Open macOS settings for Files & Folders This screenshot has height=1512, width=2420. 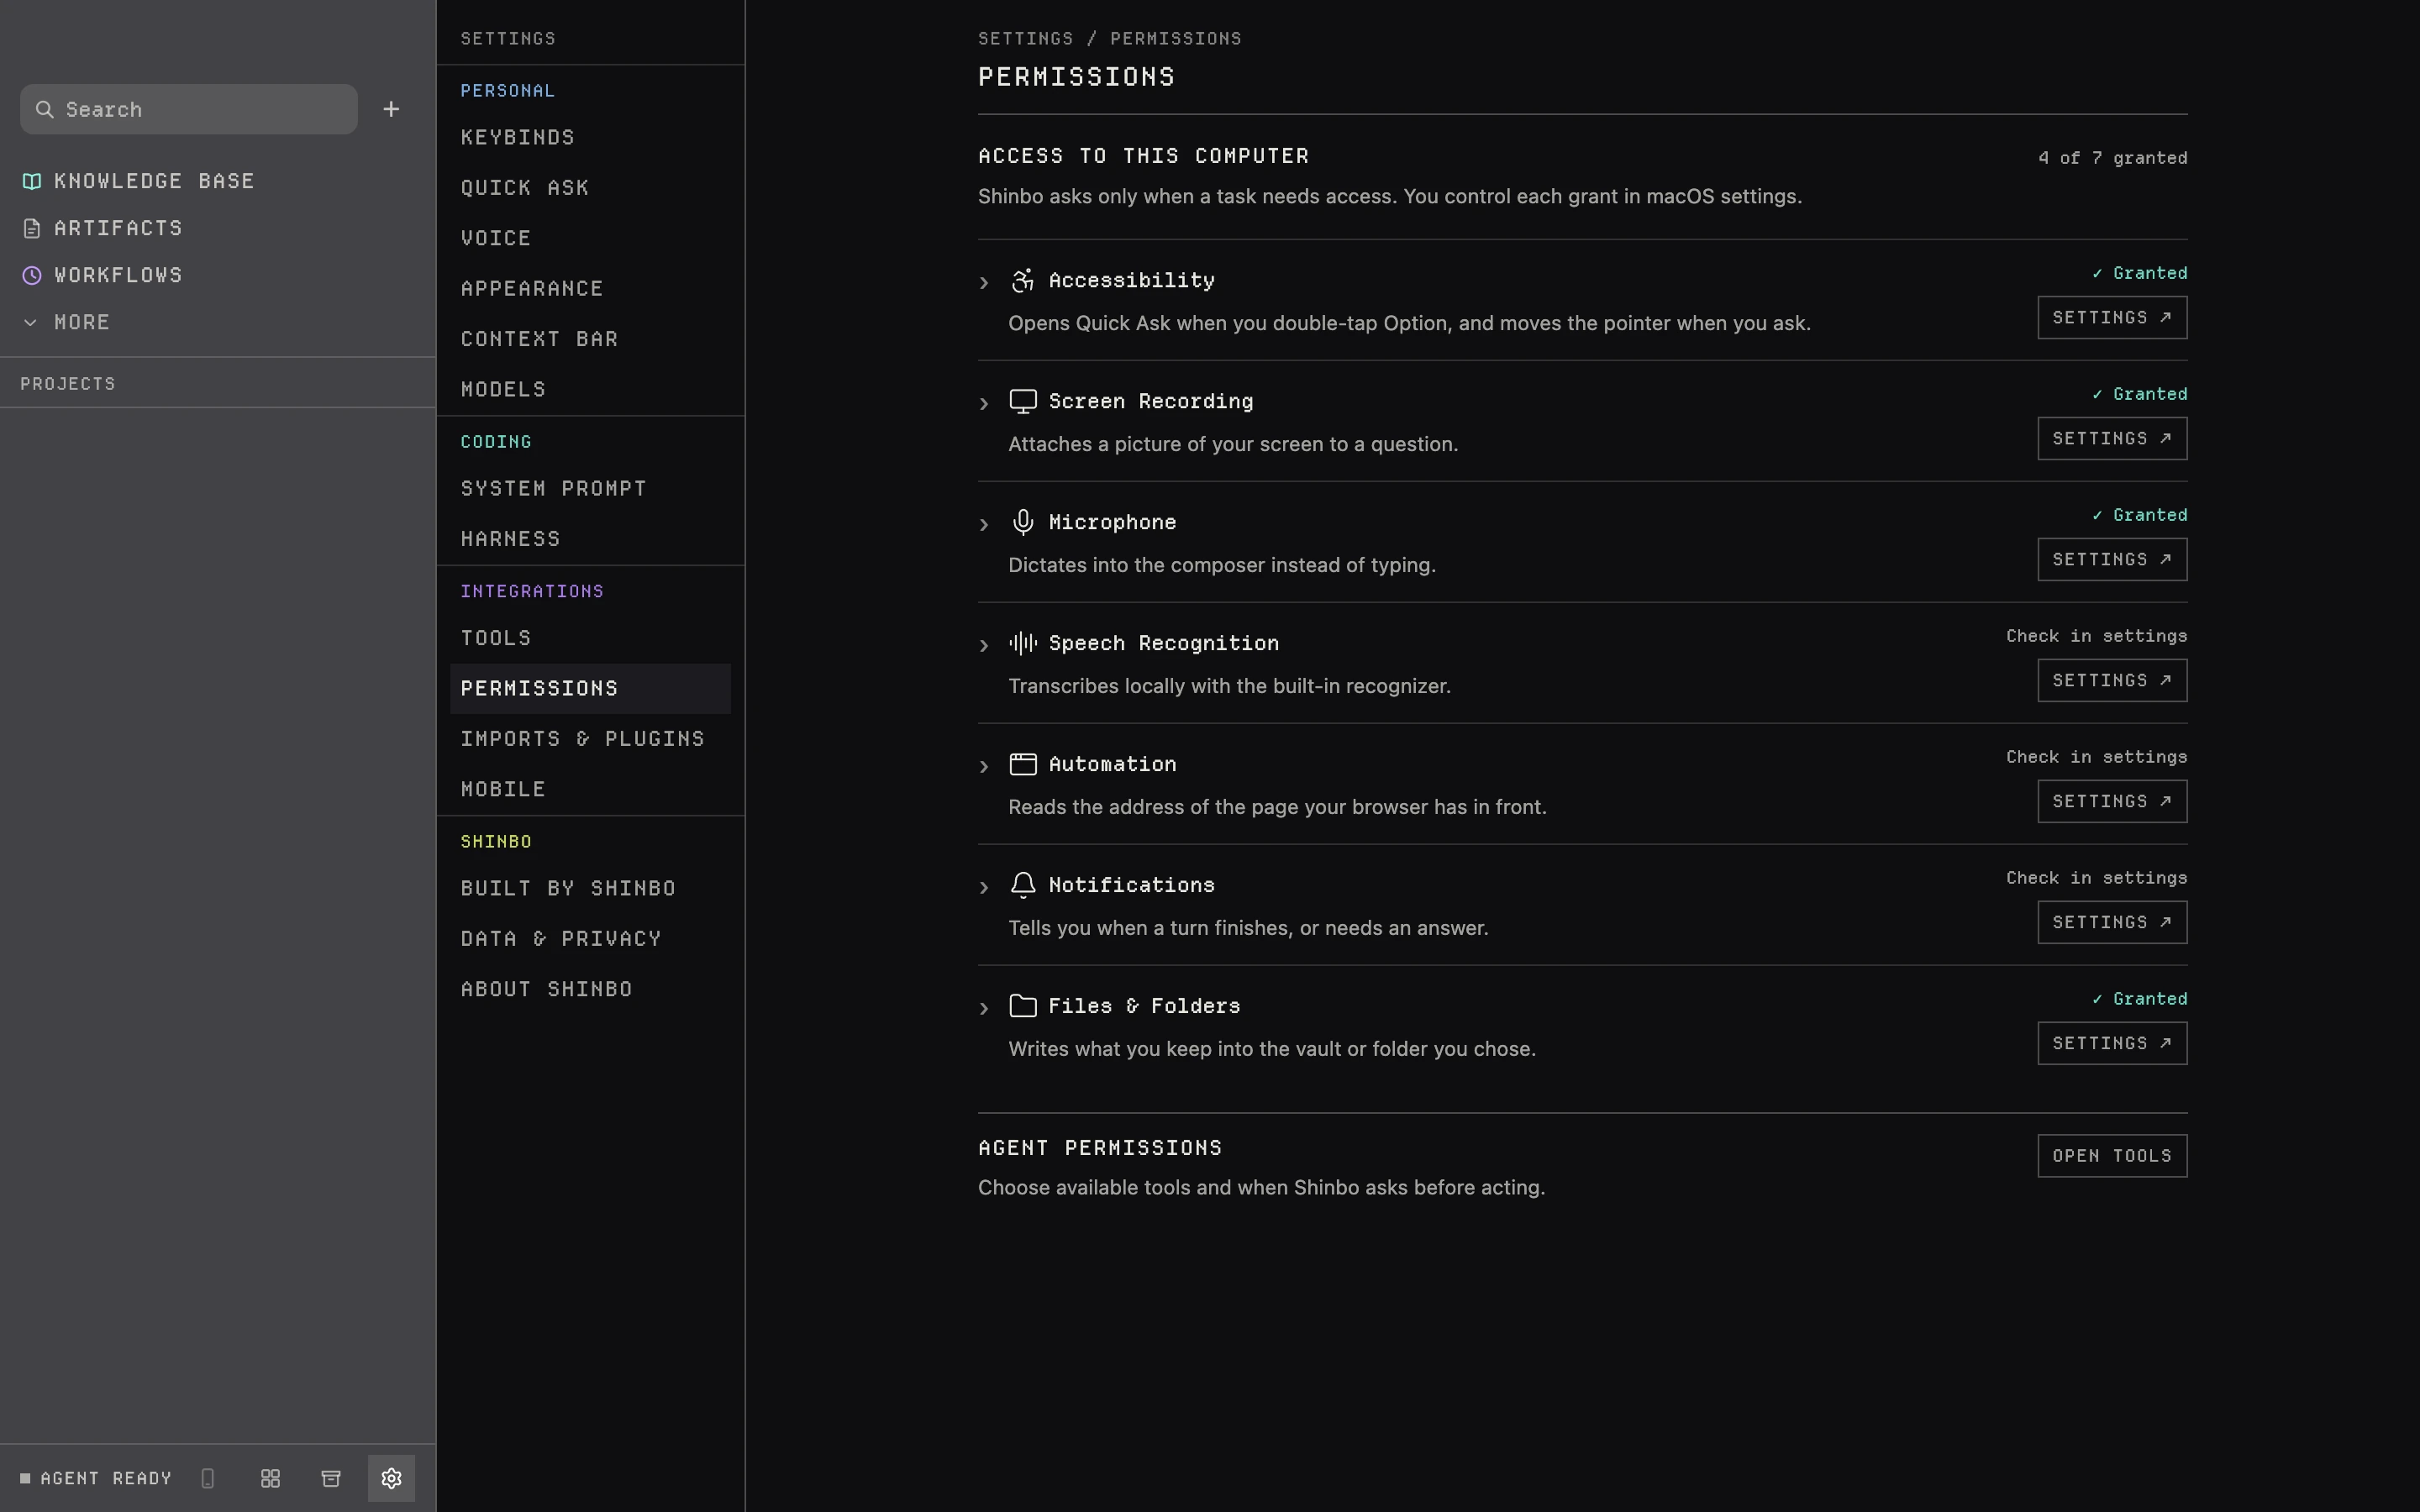click(2112, 1043)
